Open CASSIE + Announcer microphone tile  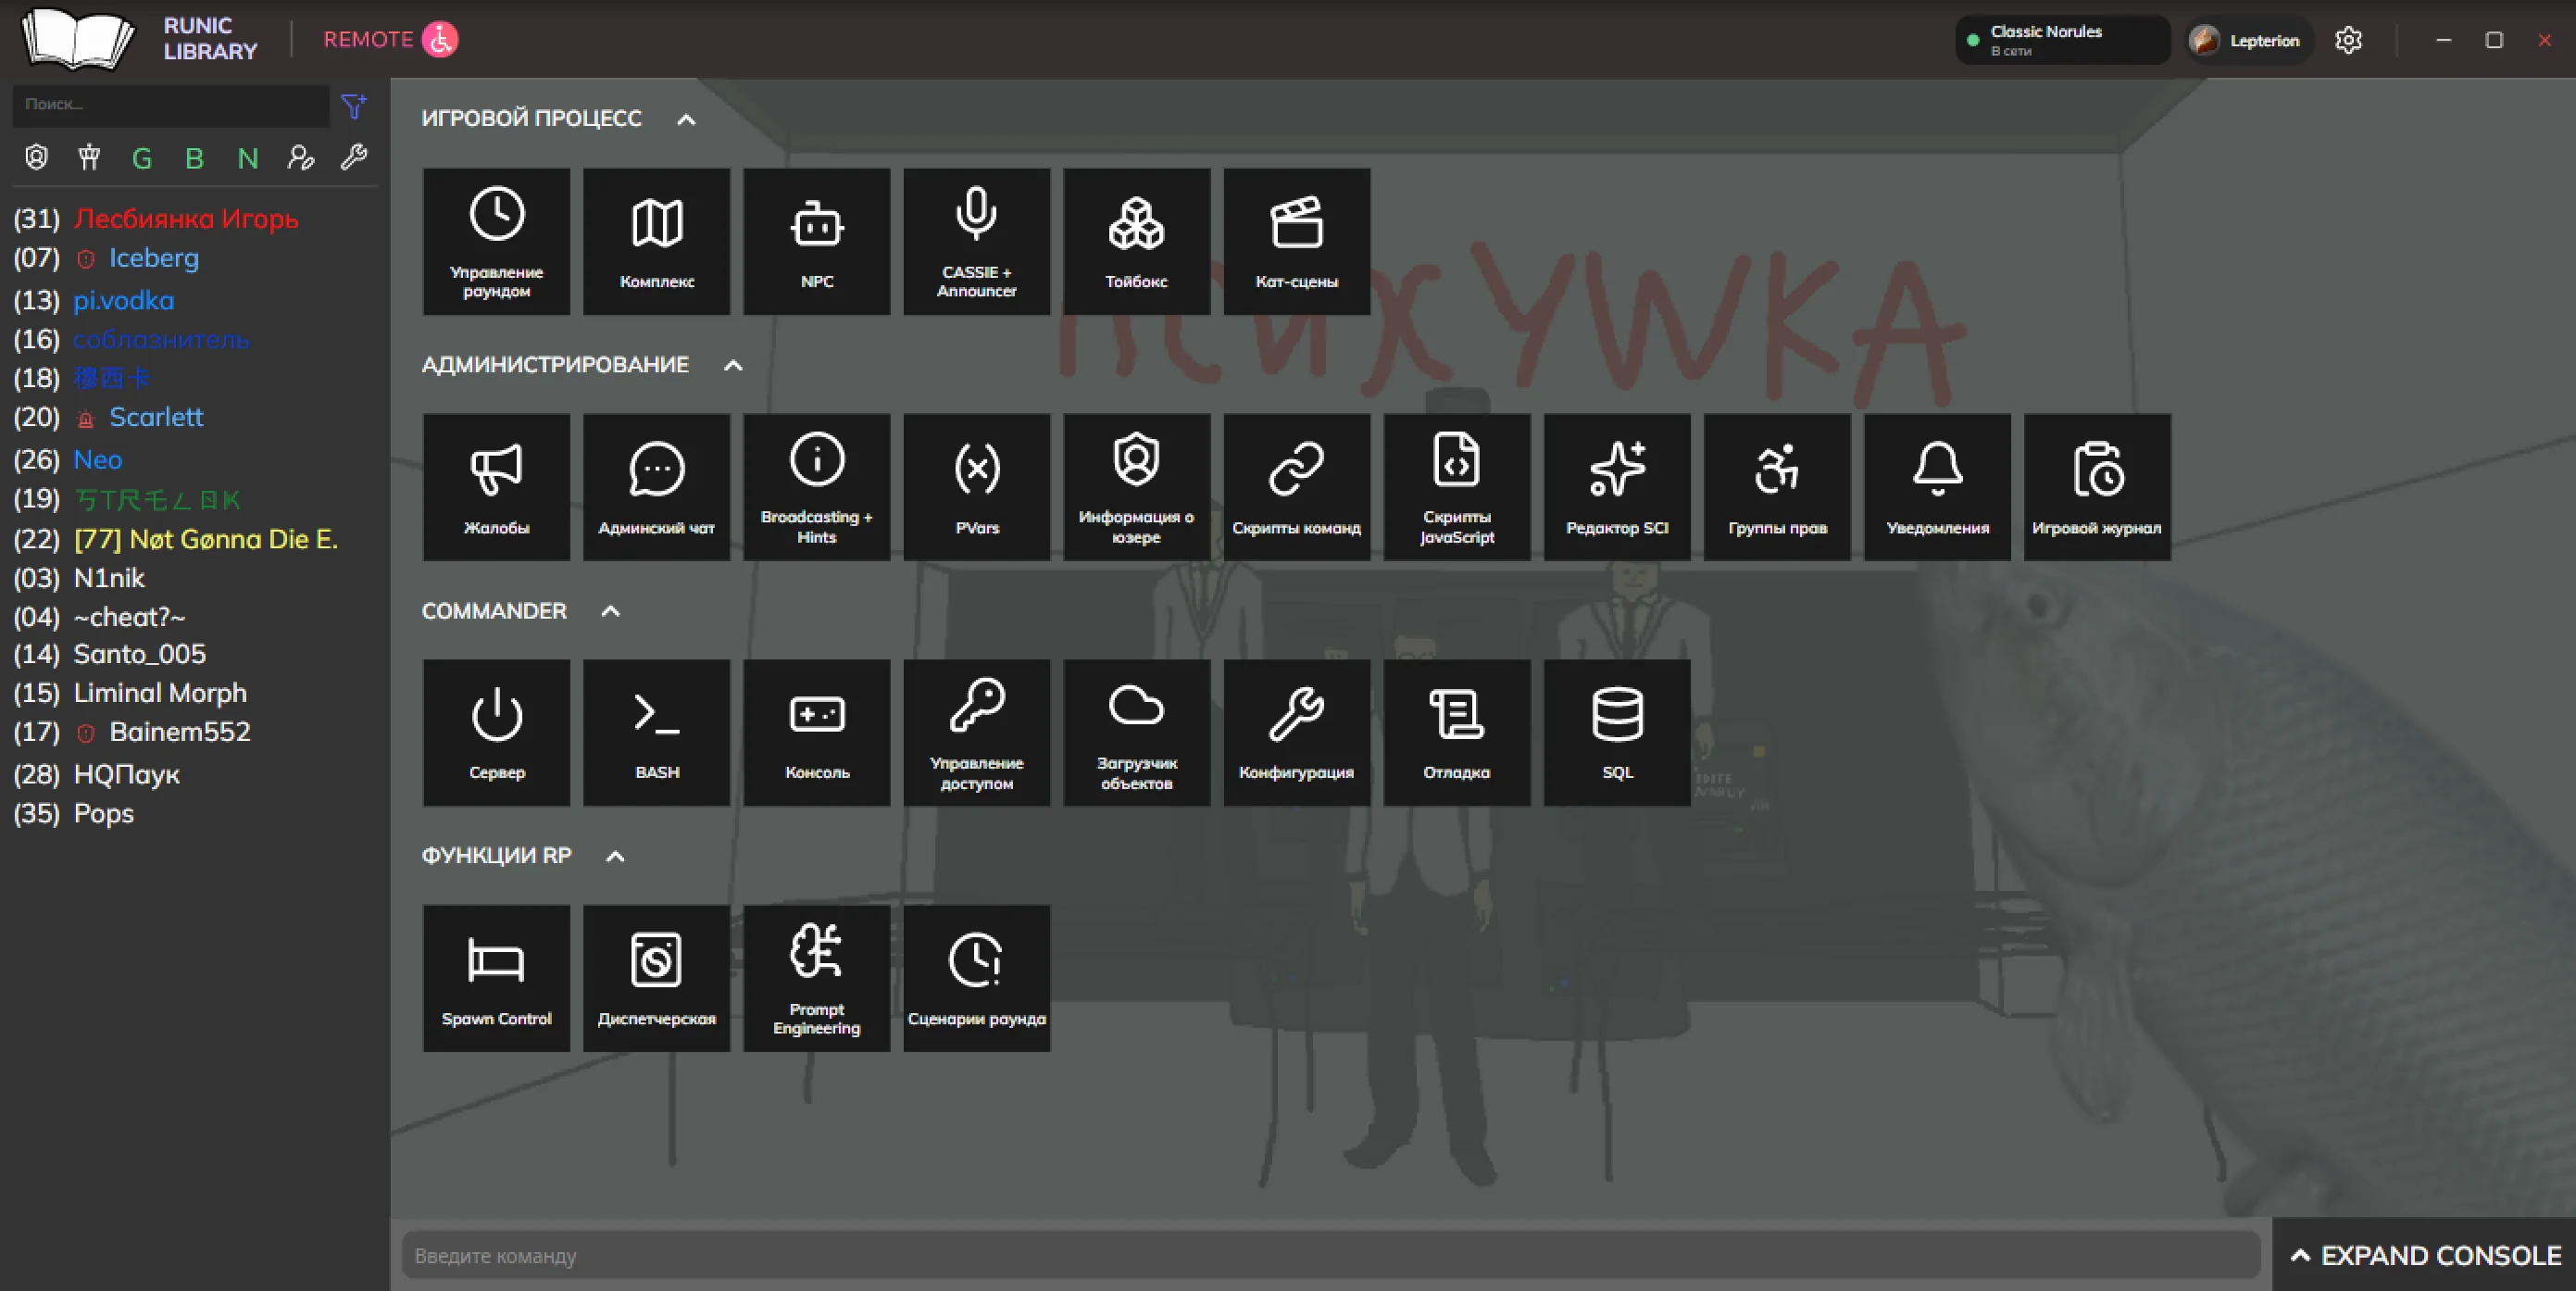pos(976,241)
